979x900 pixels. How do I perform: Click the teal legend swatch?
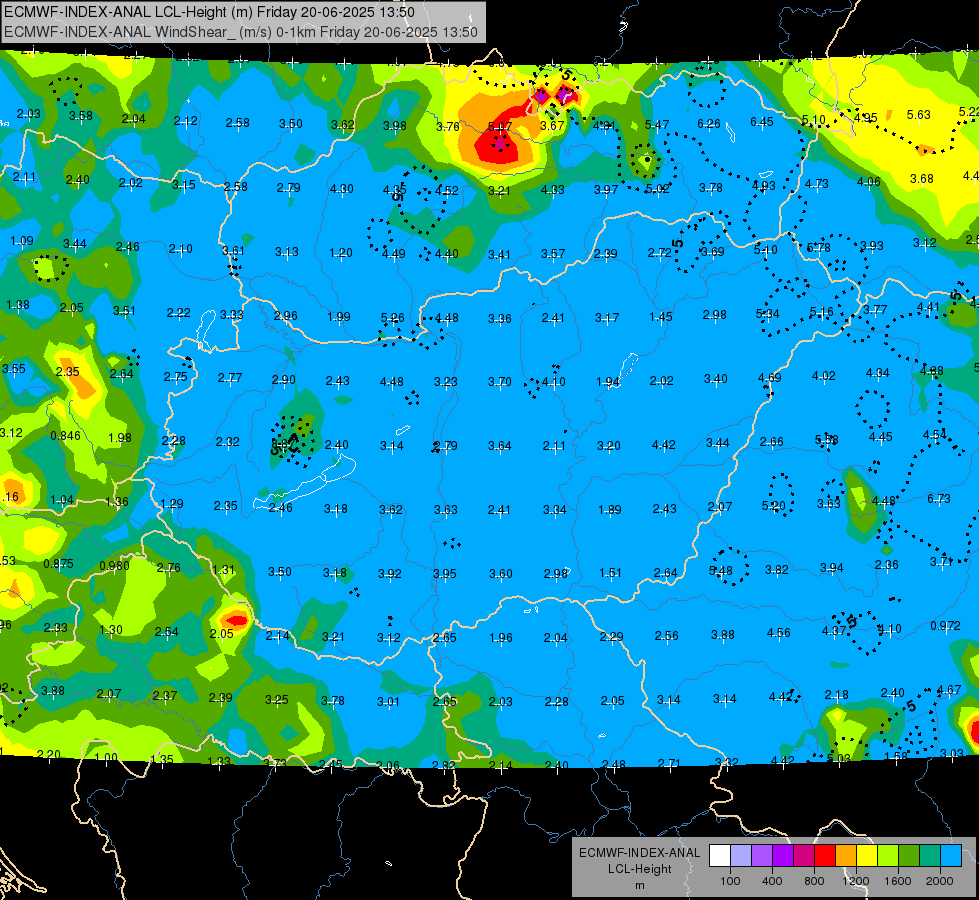[930, 856]
